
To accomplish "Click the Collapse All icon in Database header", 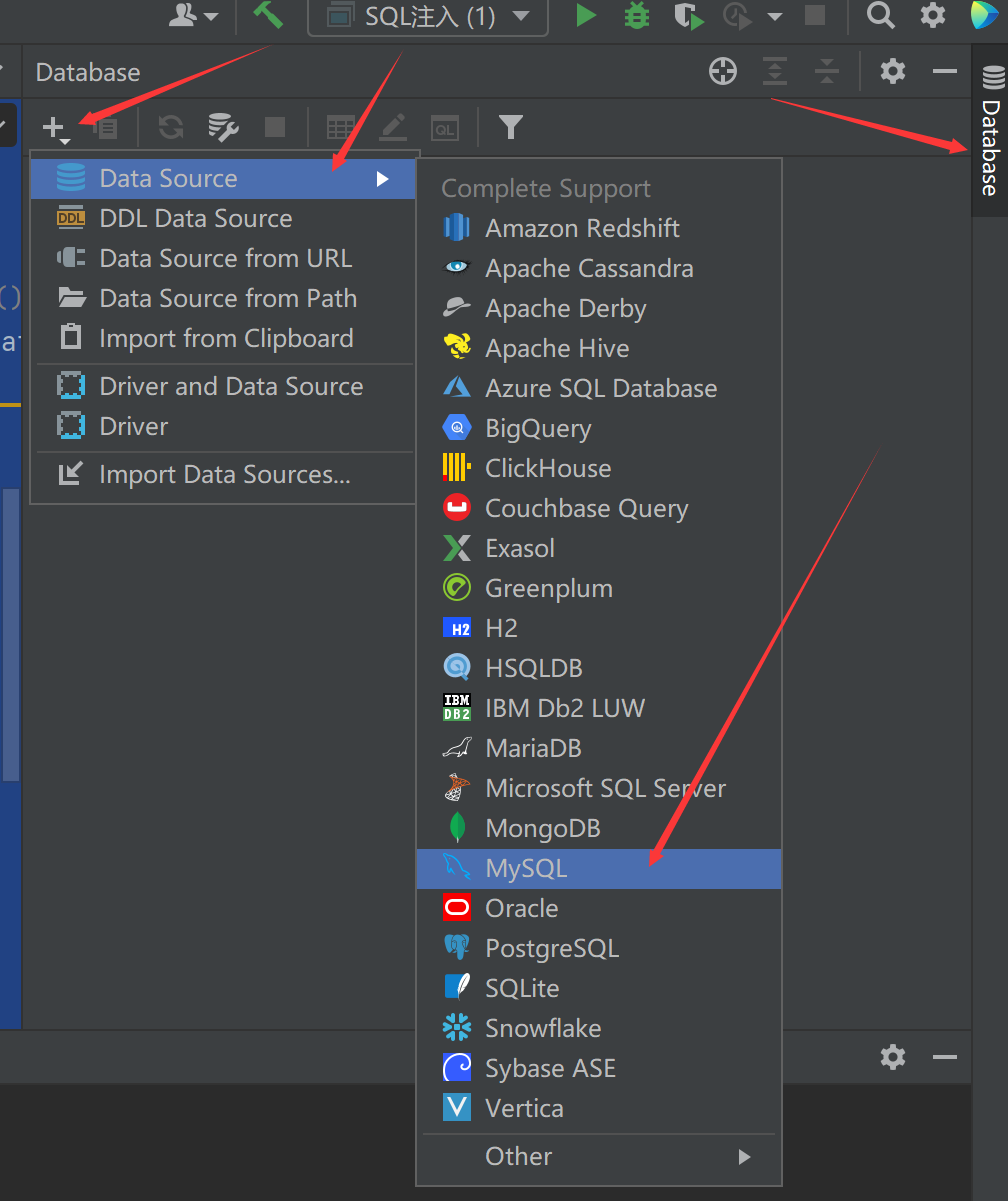I will click(x=826, y=71).
